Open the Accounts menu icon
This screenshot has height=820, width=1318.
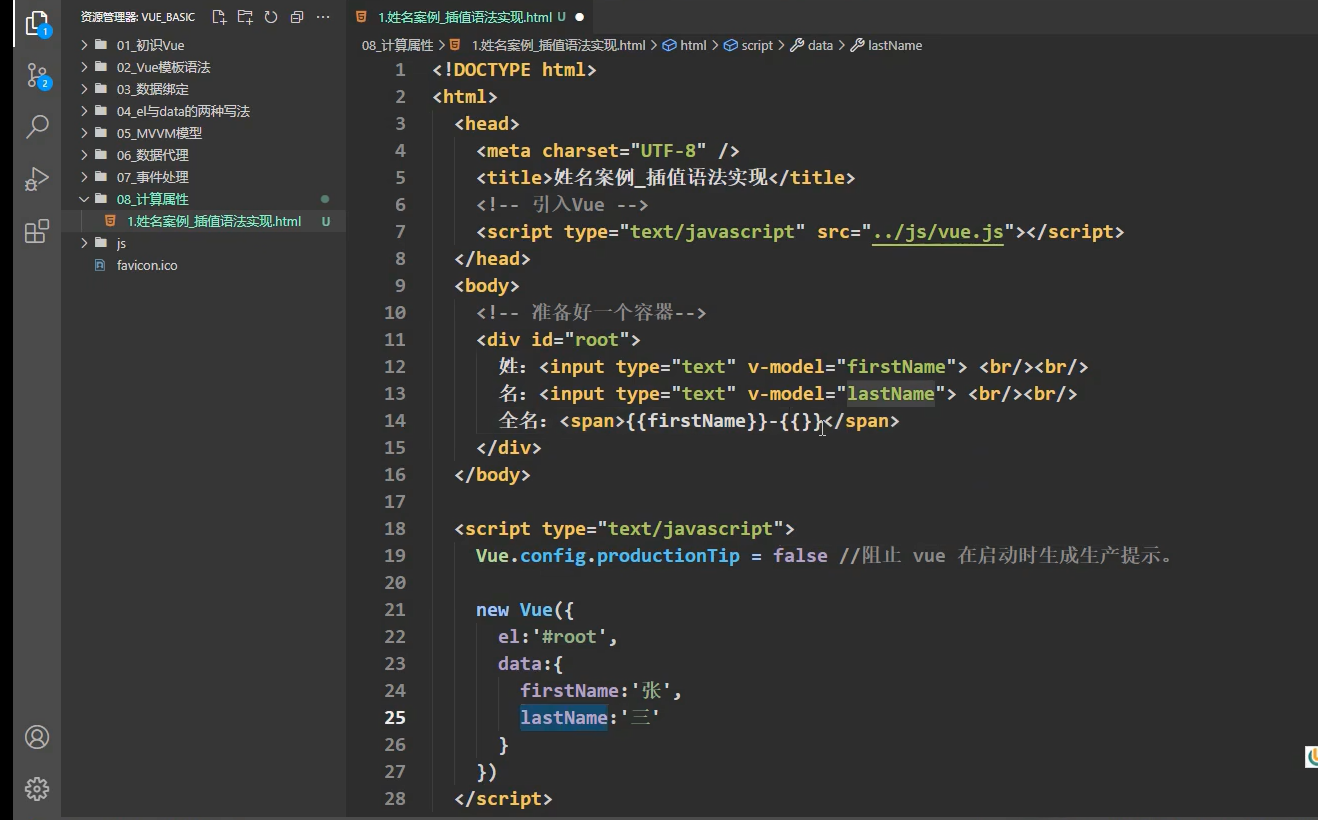[37, 737]
